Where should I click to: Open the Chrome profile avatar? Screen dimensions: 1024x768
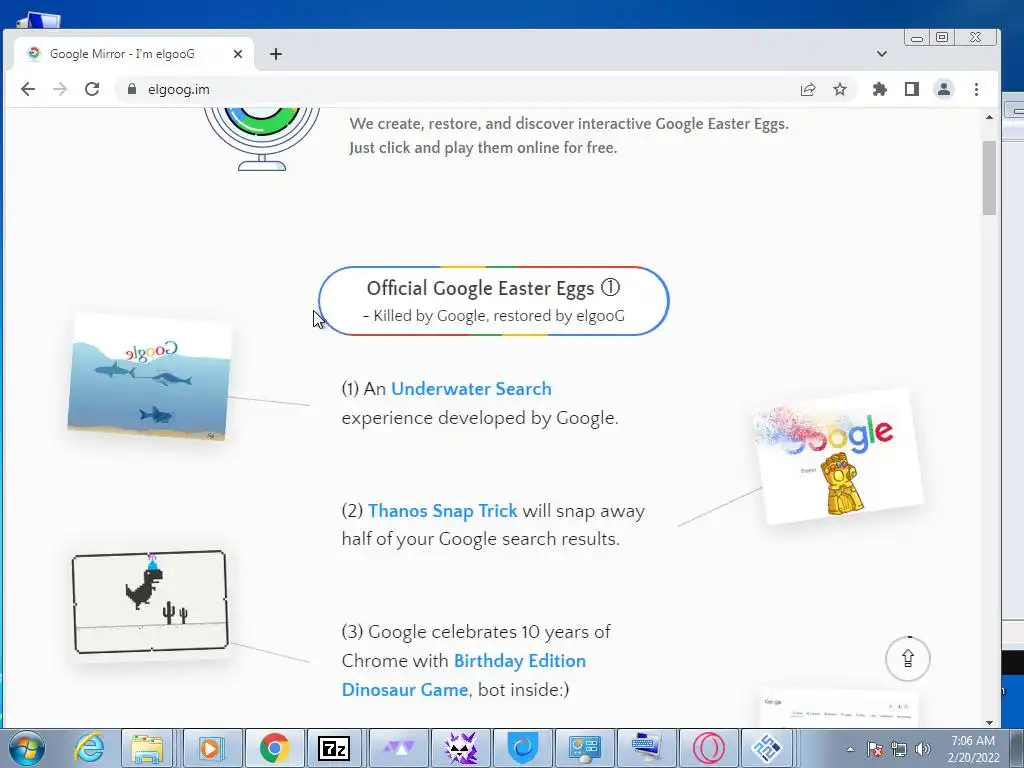944,89
